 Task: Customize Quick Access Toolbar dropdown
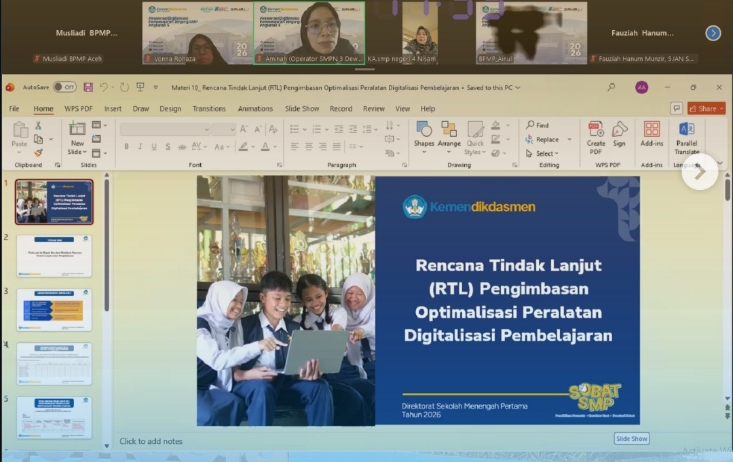coord(156,87)
